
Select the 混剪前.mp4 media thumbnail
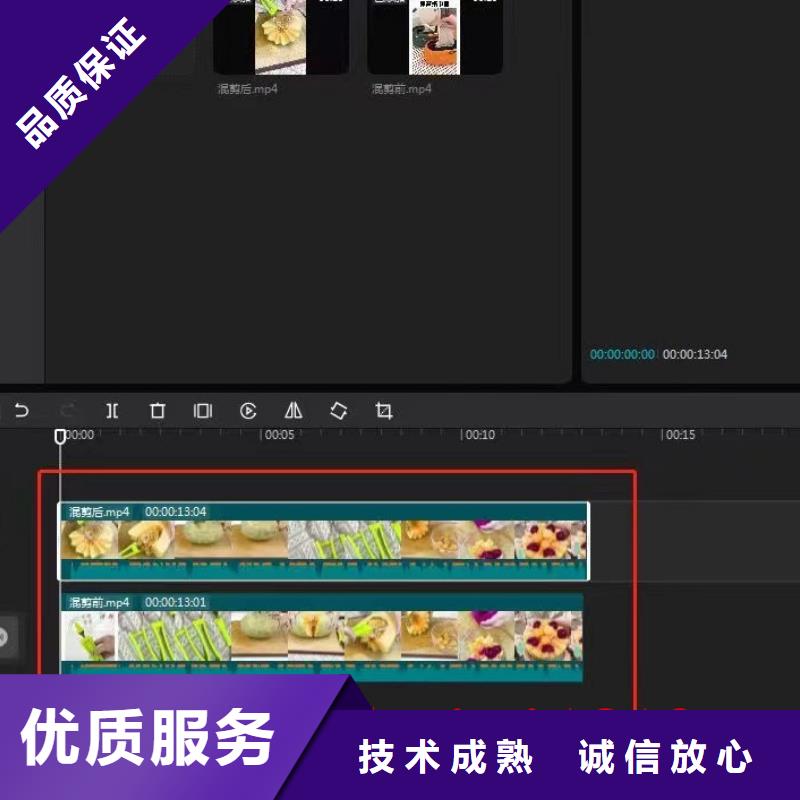click(x=434, y=40)
